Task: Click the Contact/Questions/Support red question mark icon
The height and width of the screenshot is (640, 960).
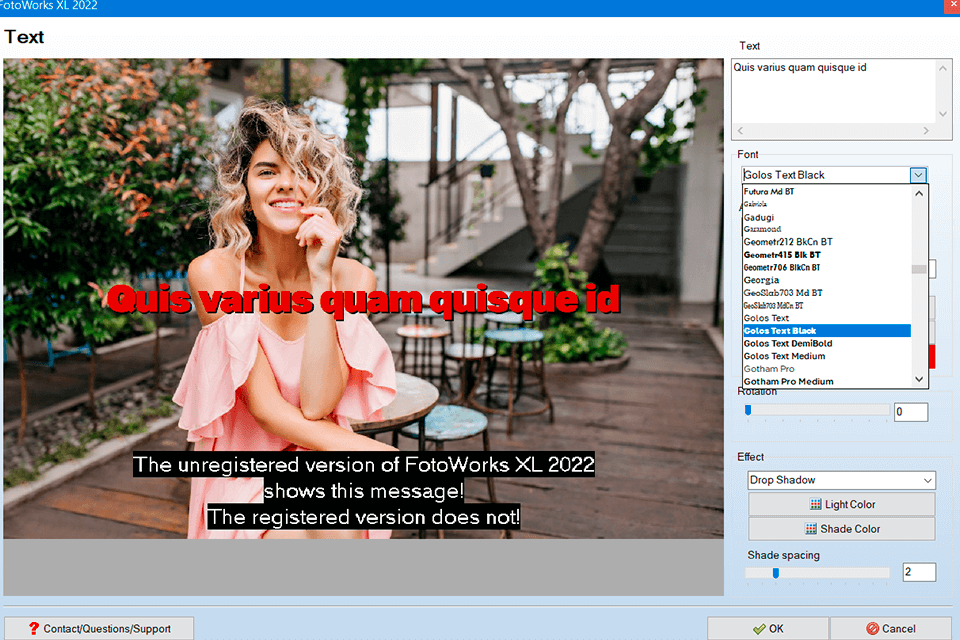Action: click(x=33, y=629)
